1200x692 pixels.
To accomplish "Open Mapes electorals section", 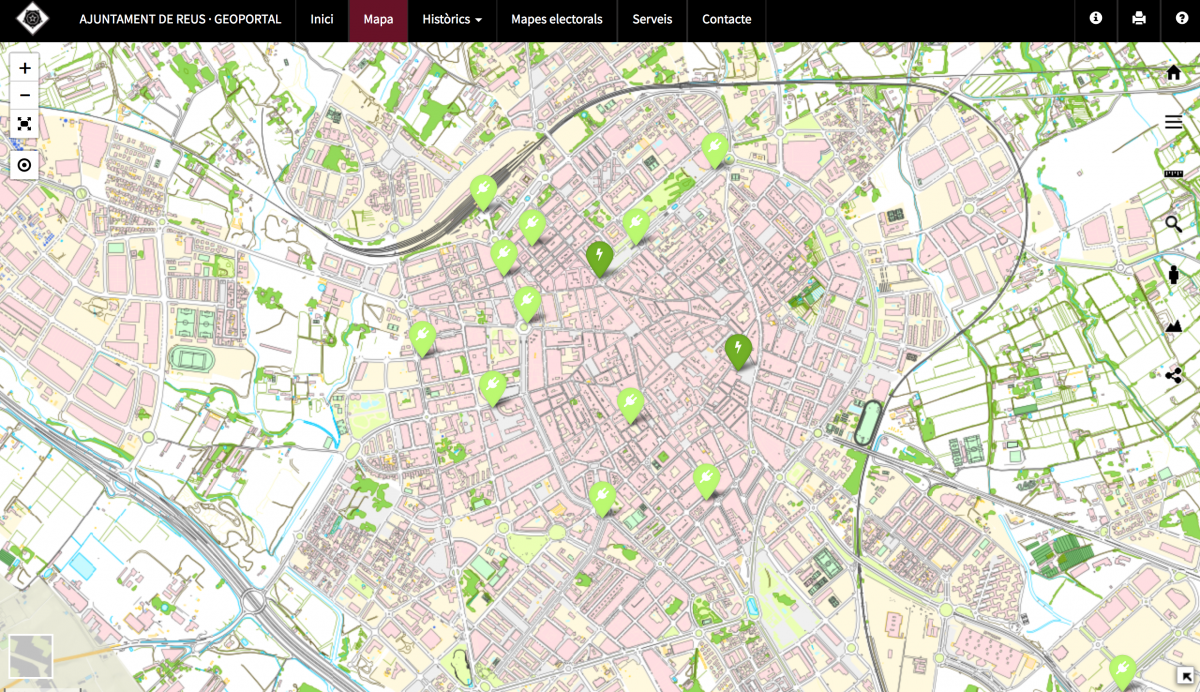I will 556,19.
